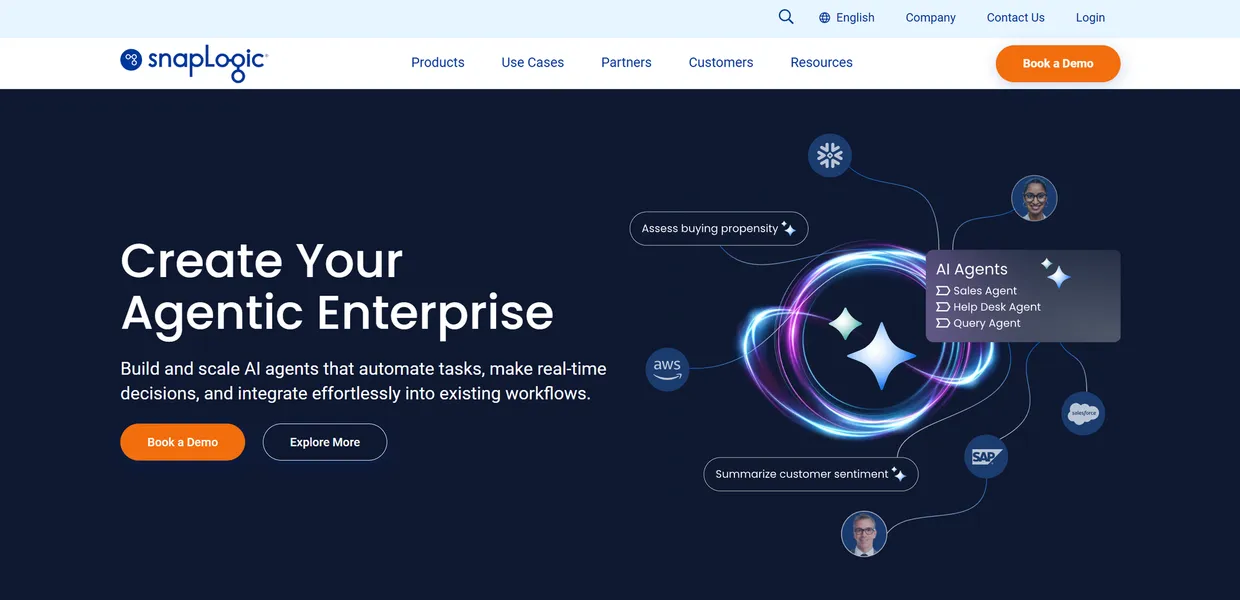
Task: Click the AWS icon in the diagram
Action: (667, 368)
